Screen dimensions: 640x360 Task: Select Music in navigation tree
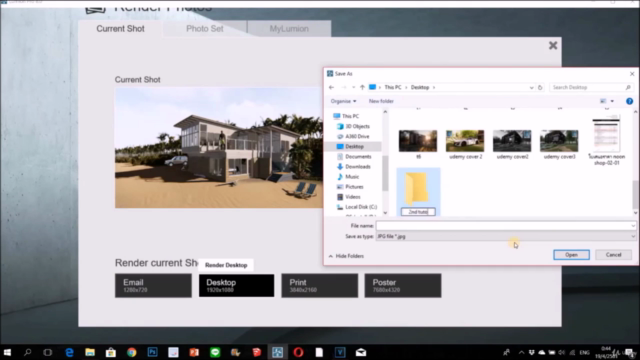(x=352, y=177)
